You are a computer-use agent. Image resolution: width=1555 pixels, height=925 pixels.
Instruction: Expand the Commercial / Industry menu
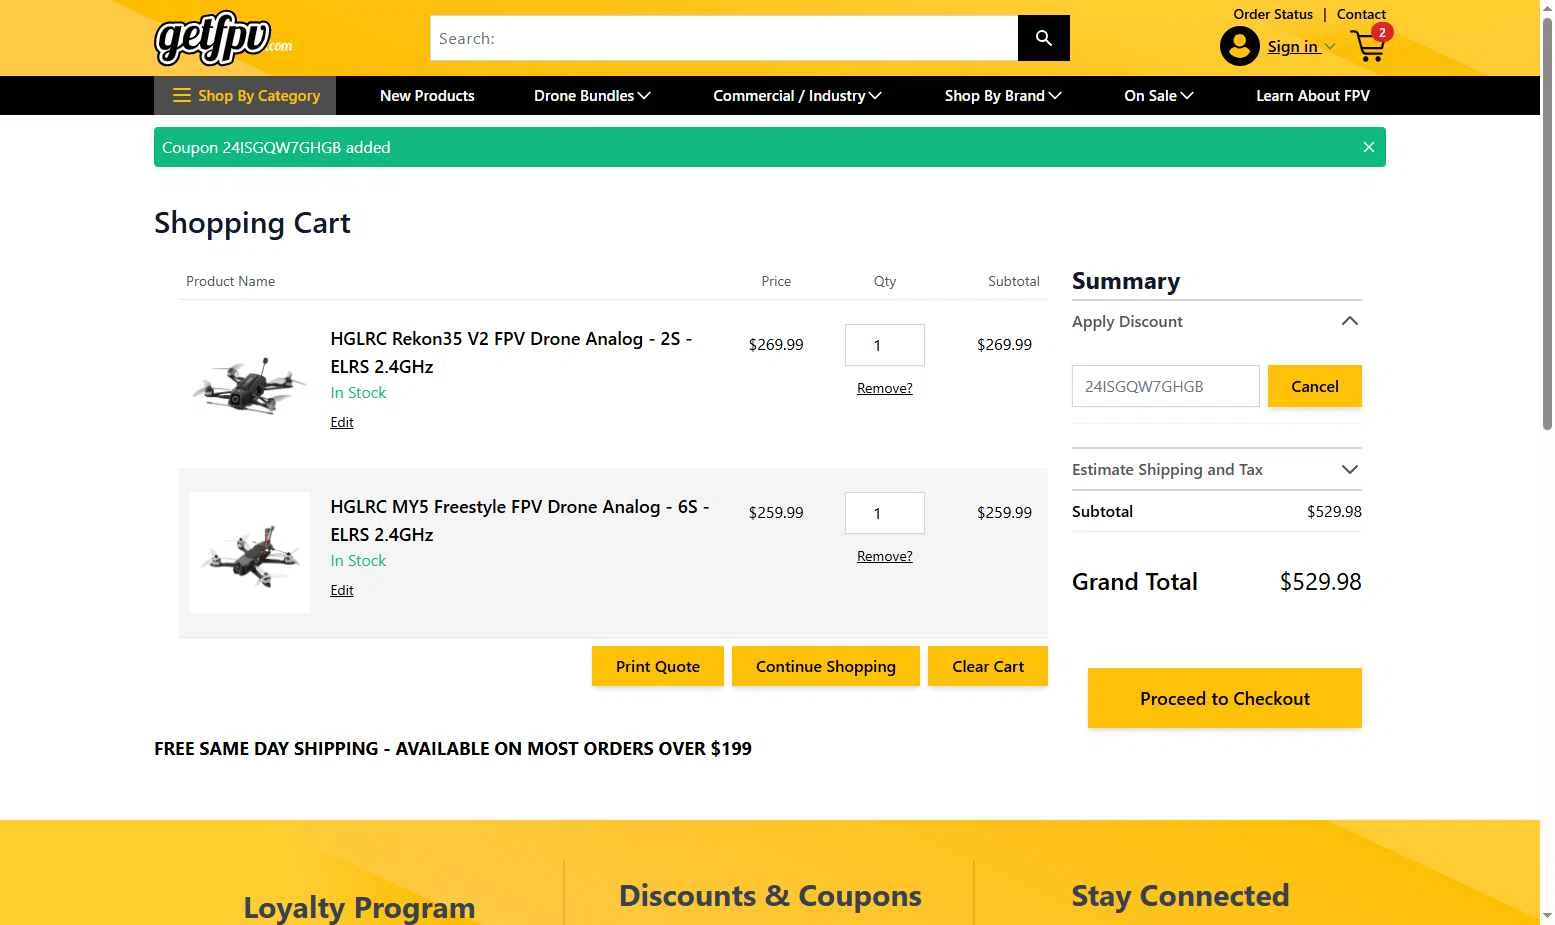797,96
